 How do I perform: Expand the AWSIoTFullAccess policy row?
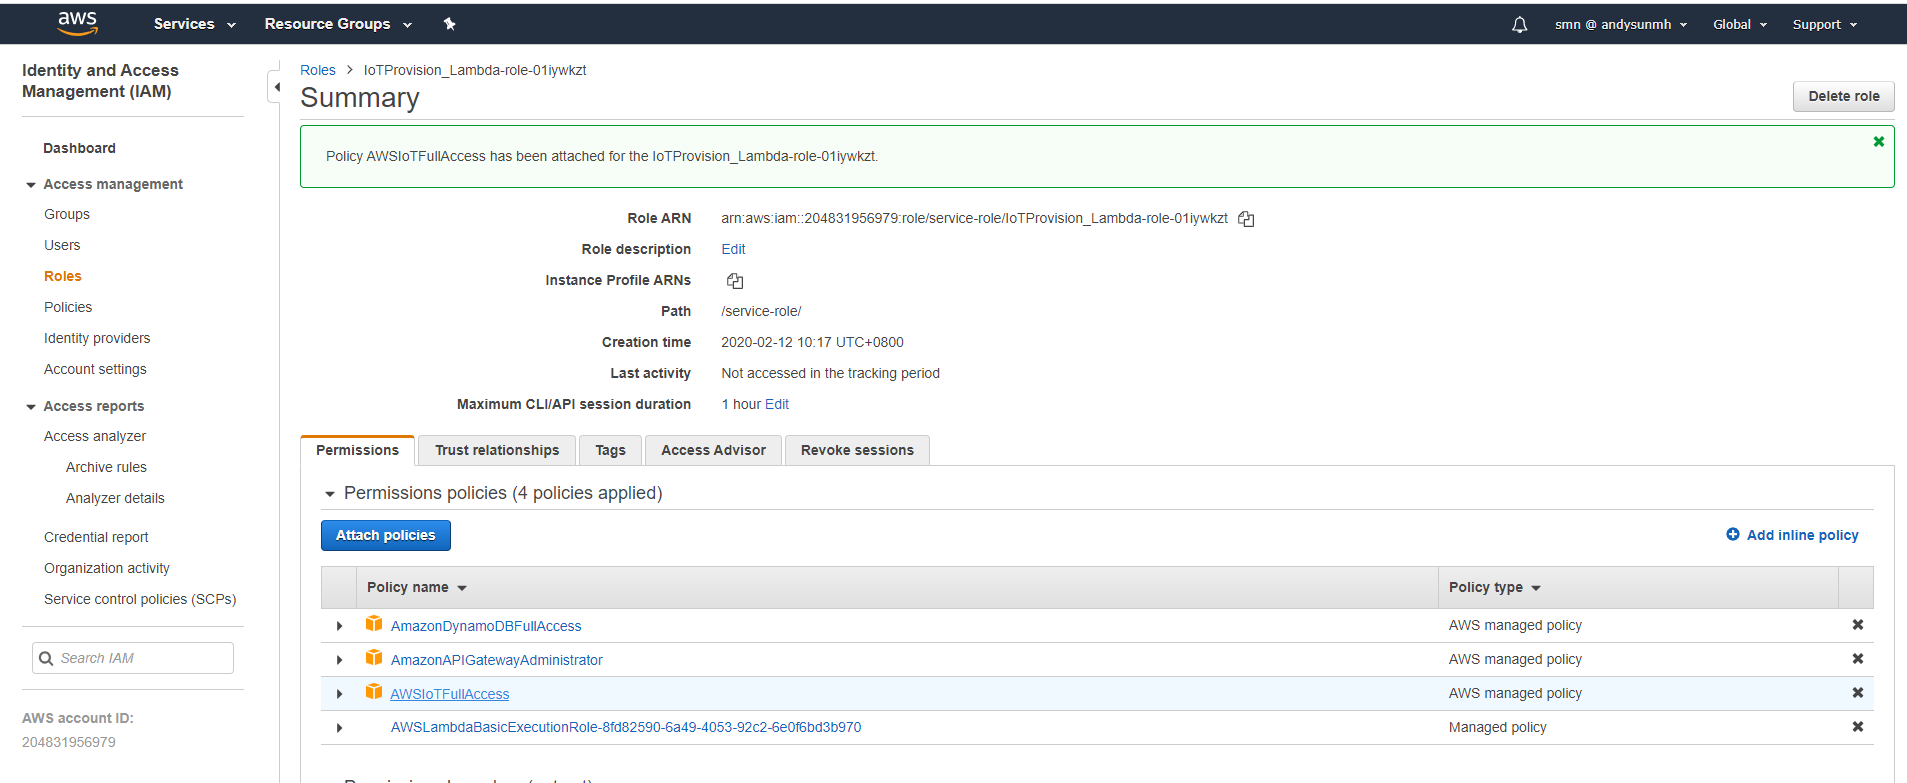pos(340,694)
